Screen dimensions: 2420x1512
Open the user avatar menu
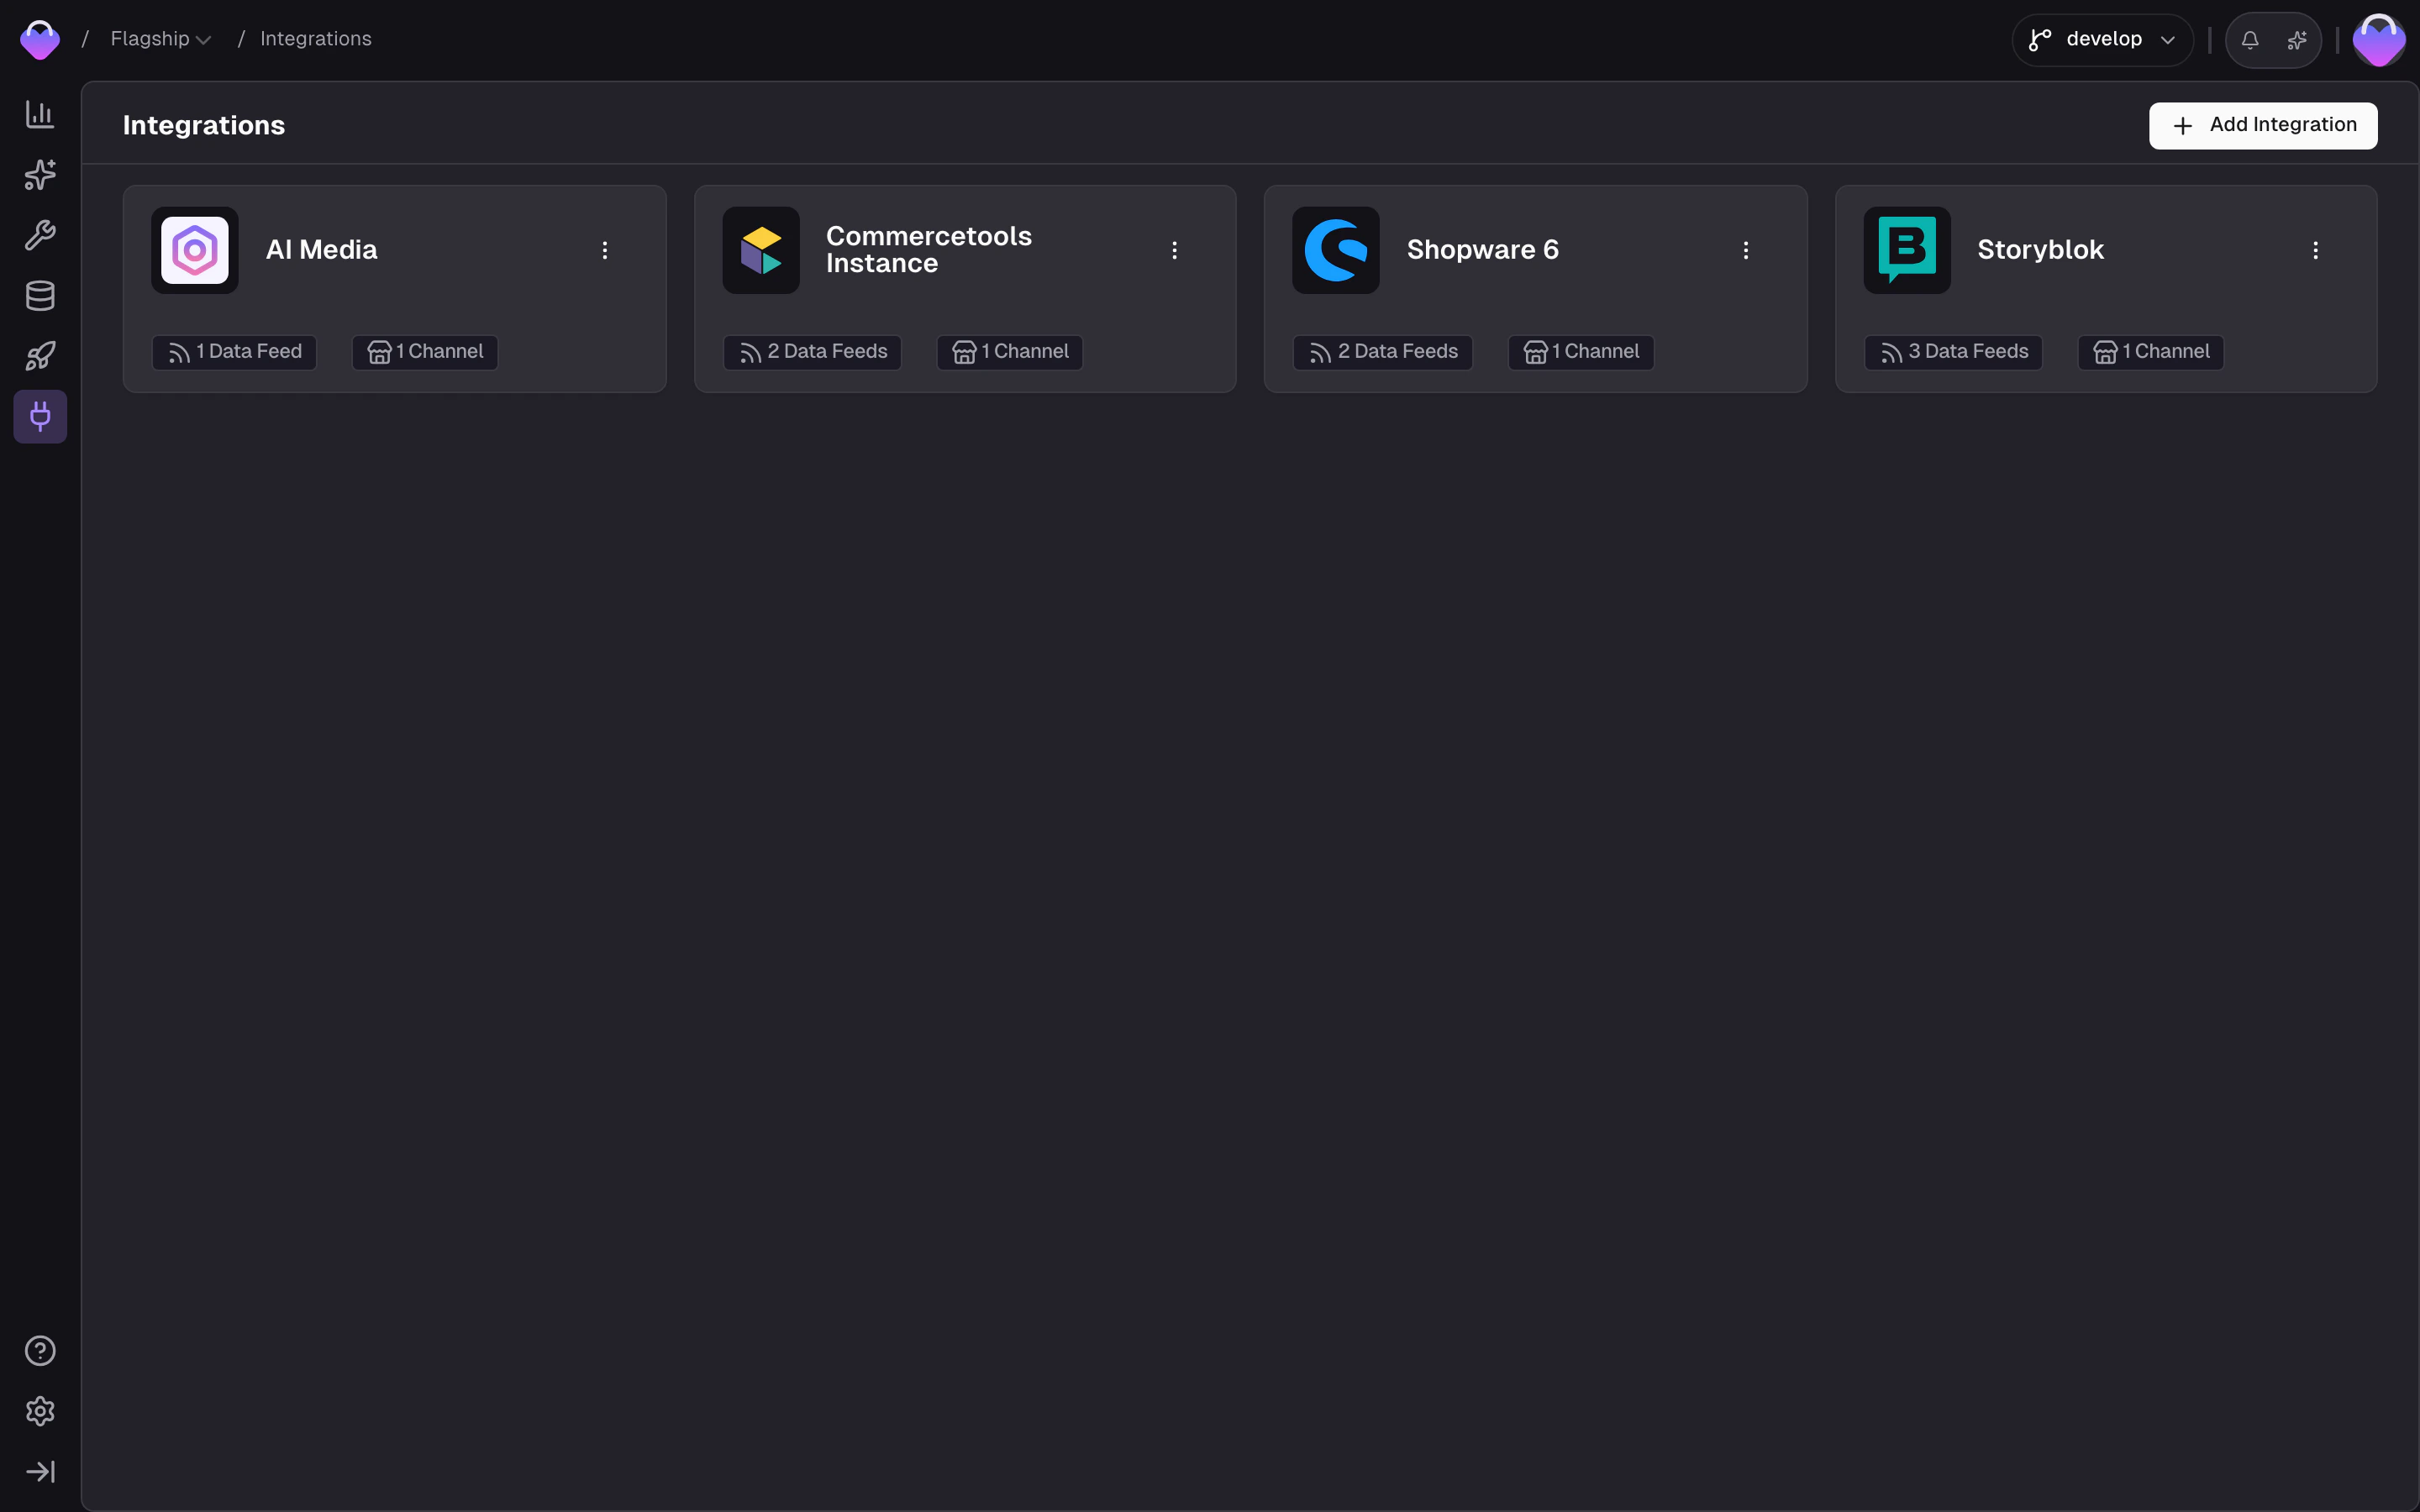click(2378, 40)
